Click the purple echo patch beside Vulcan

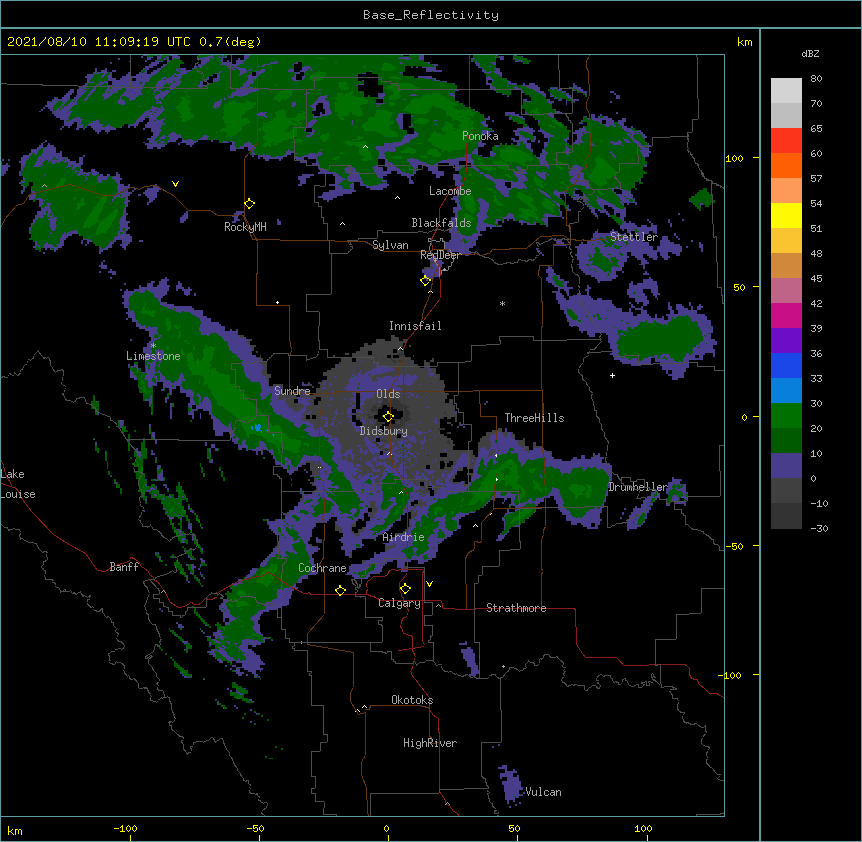[x=510, y=784]
